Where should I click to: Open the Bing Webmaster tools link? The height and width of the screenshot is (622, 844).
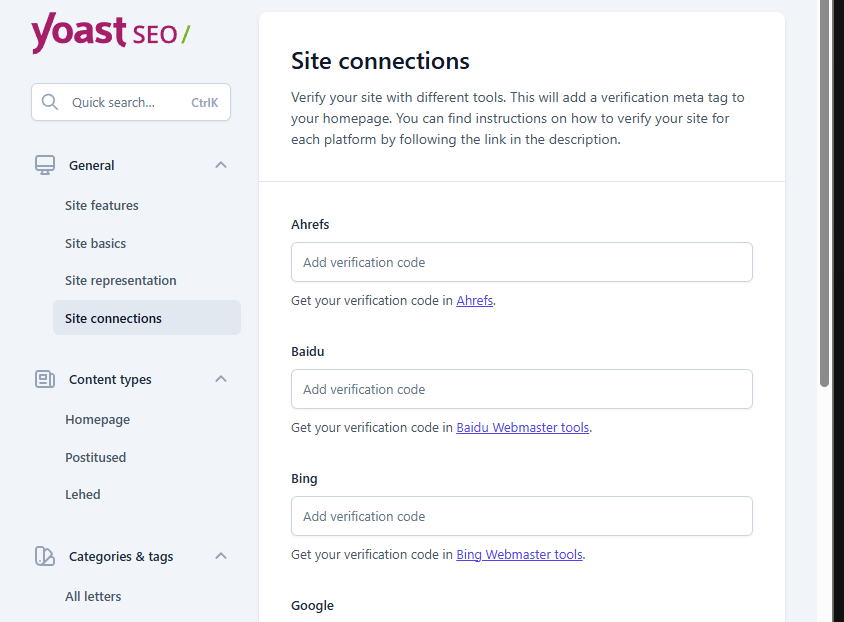[x=519, y=554]
